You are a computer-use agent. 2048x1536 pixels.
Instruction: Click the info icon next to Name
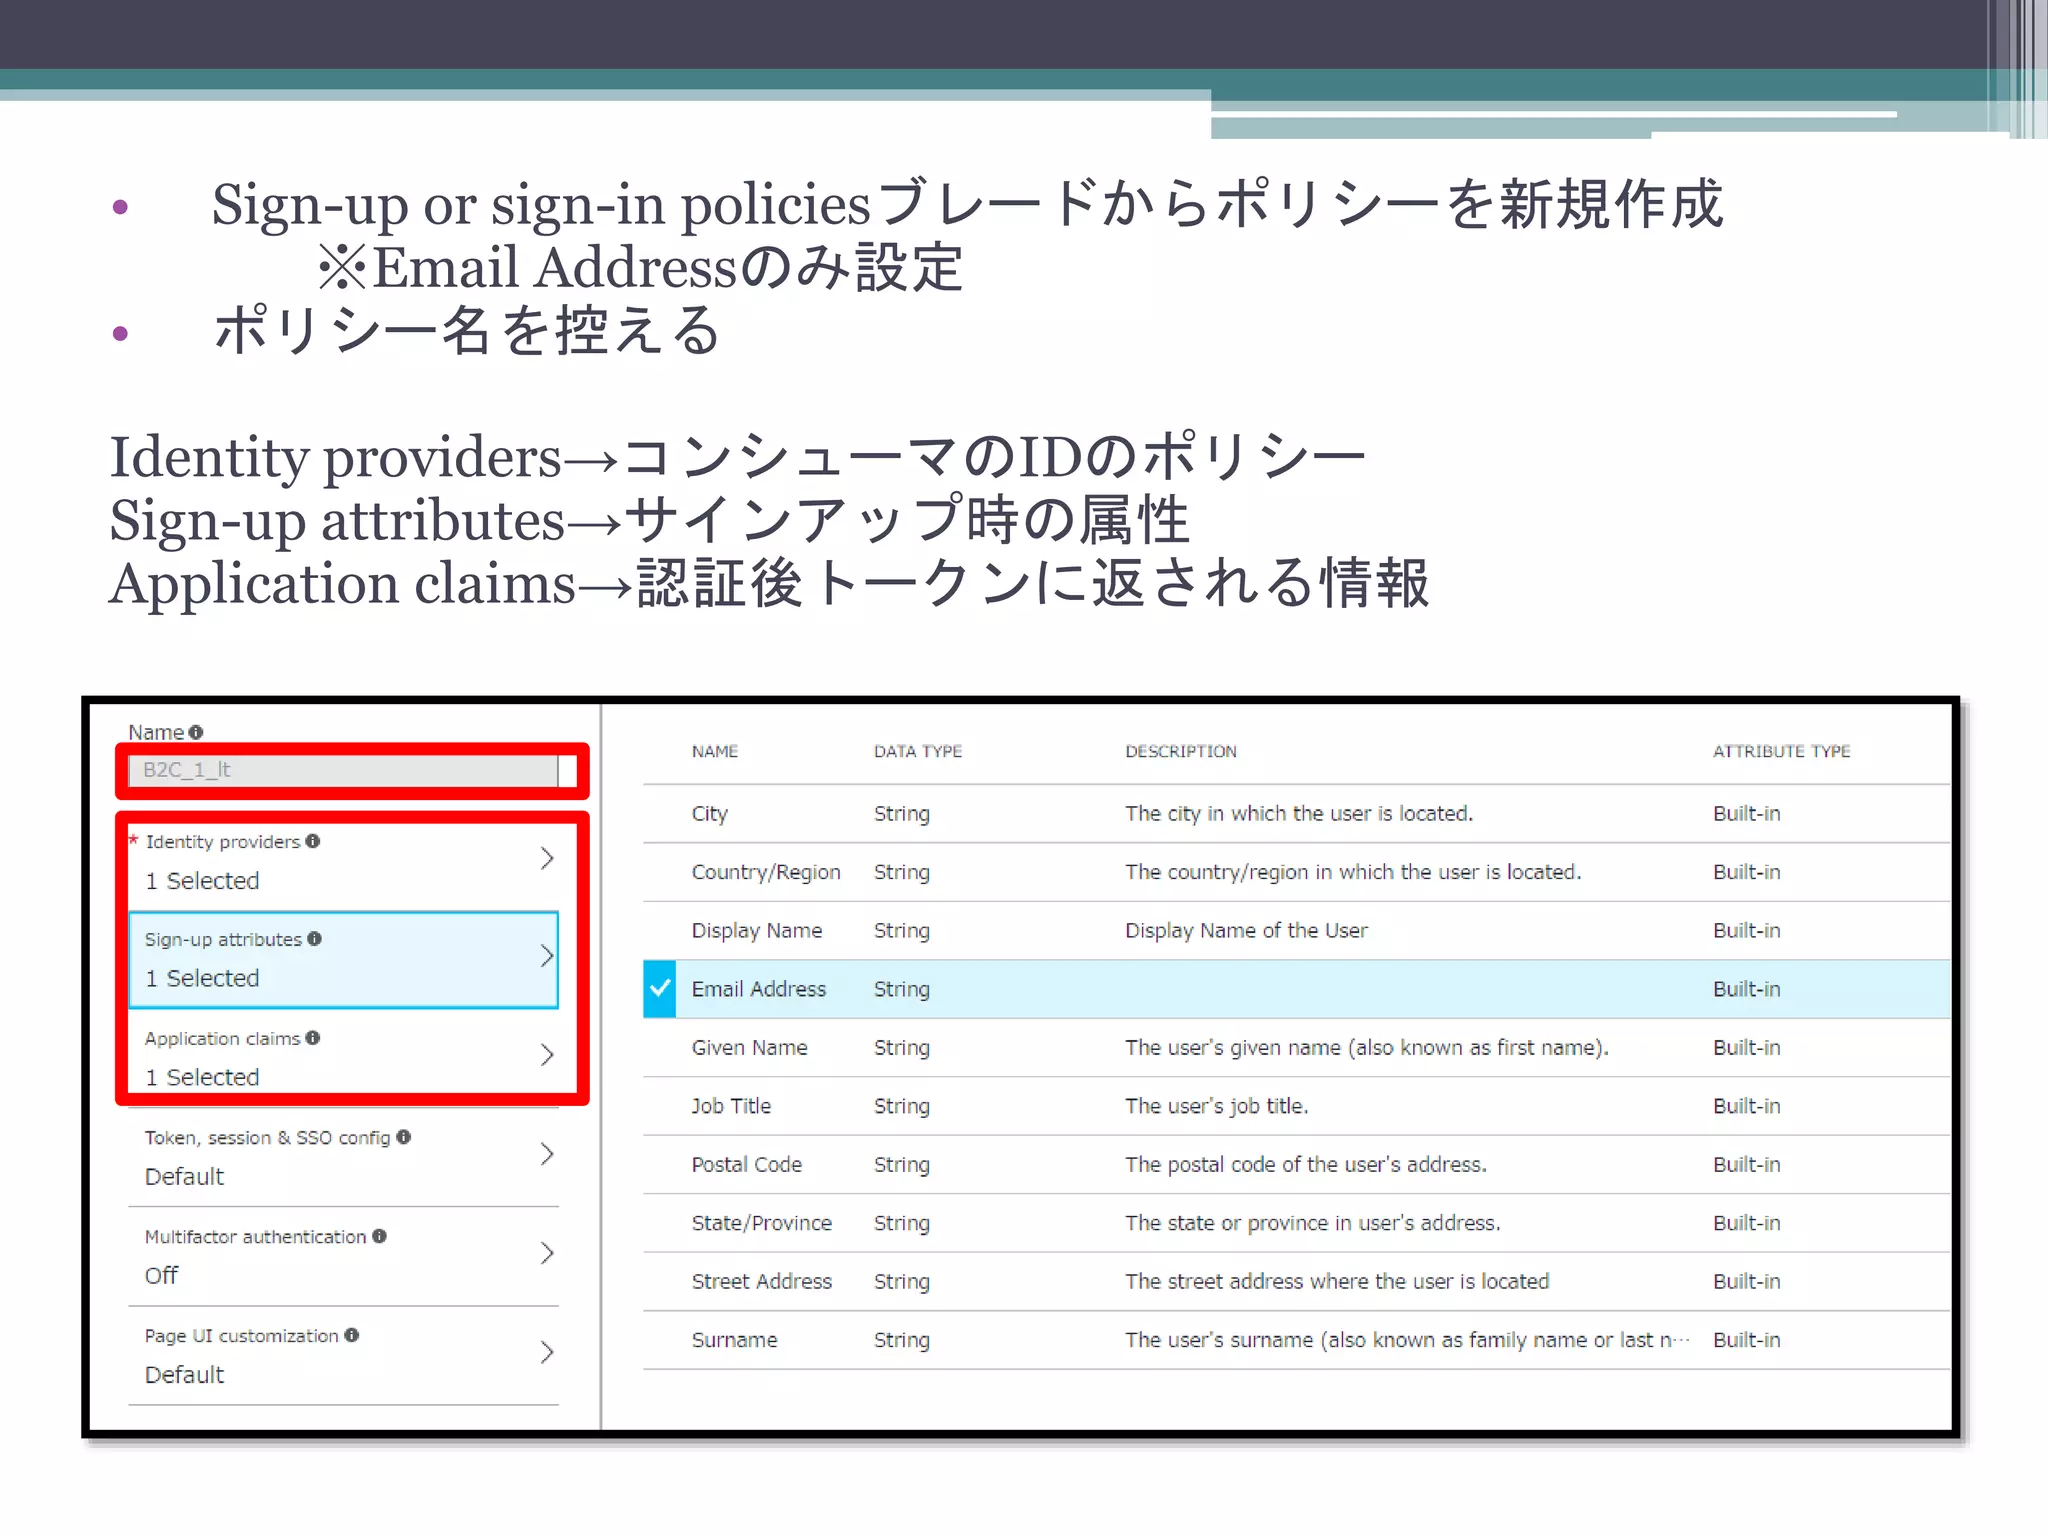(196, 732)
